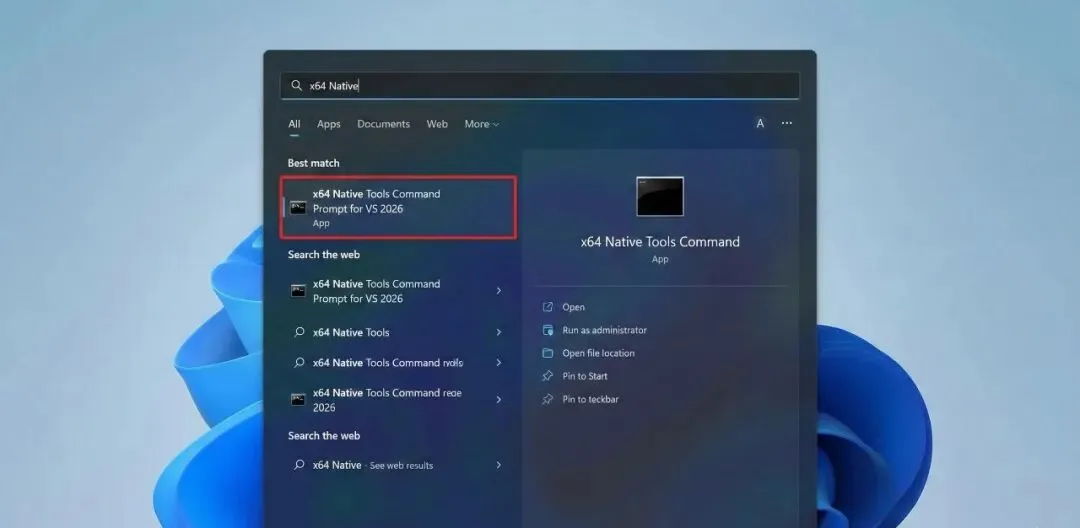Expand chevron for 'Tools Command reqe 2026' result

(499, 399)
